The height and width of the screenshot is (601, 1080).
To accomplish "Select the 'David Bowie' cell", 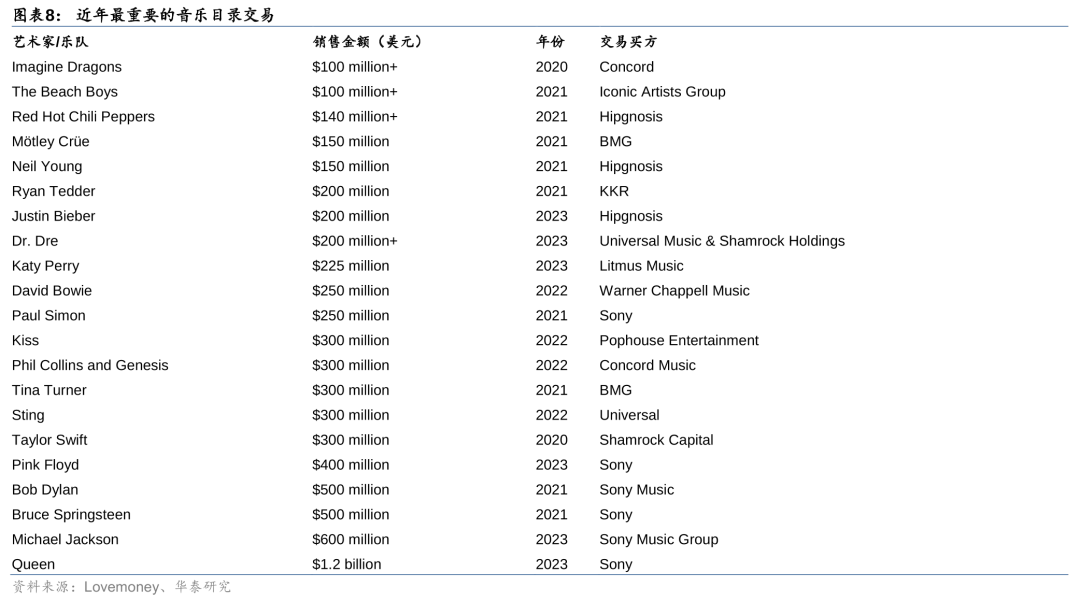I will pyautogui.click(x=52, y=291).
